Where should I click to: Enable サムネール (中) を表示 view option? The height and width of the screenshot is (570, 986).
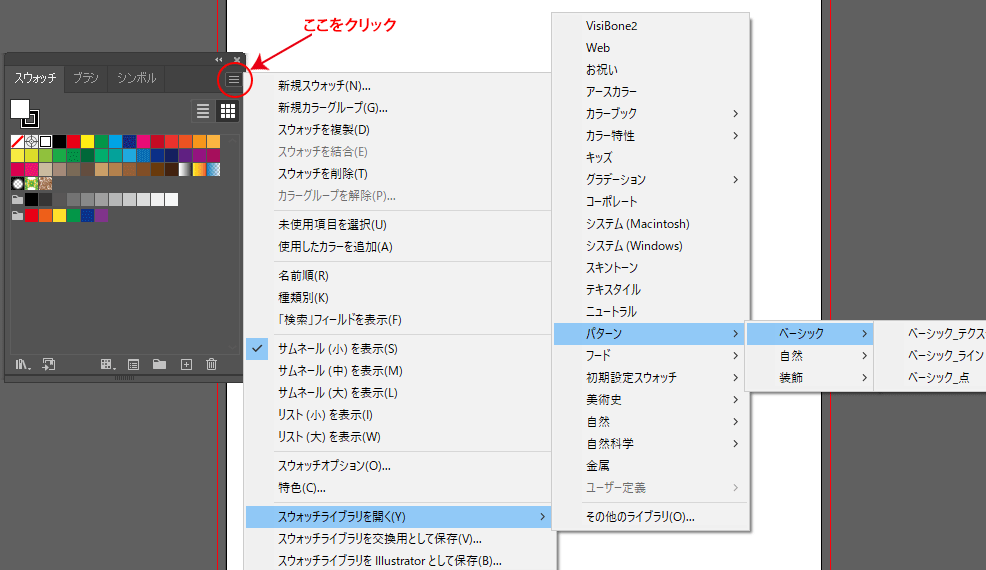point(339,371)
